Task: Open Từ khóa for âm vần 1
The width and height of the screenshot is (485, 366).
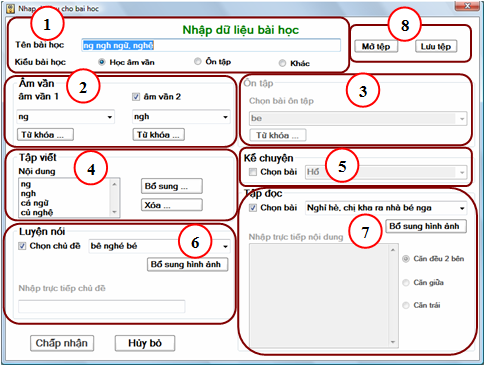Action: (45, 135)
